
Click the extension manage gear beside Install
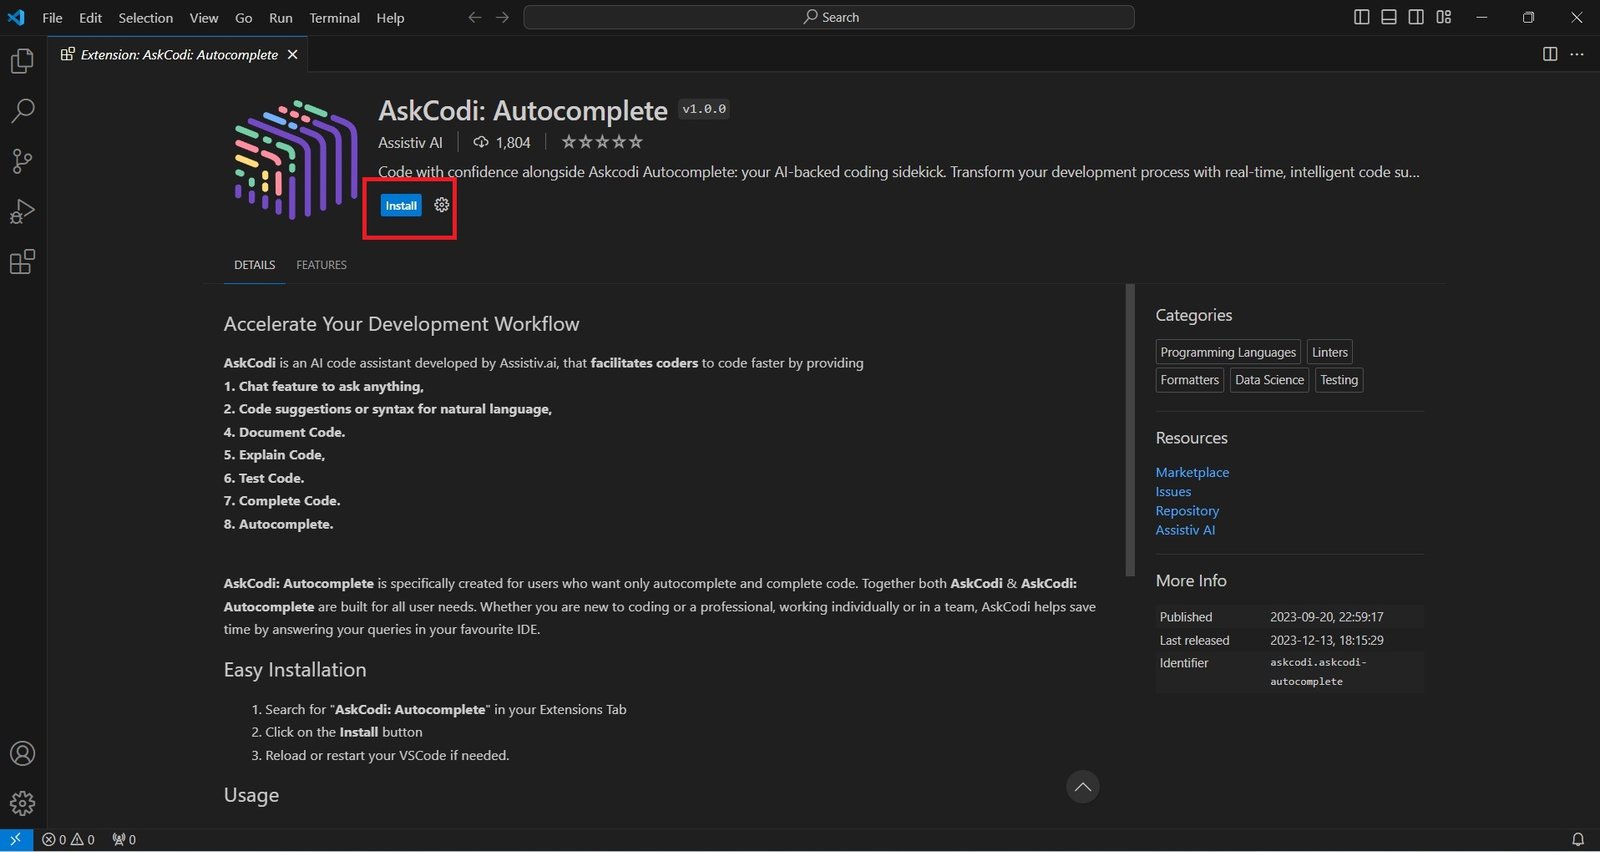[x=442, y=205]
